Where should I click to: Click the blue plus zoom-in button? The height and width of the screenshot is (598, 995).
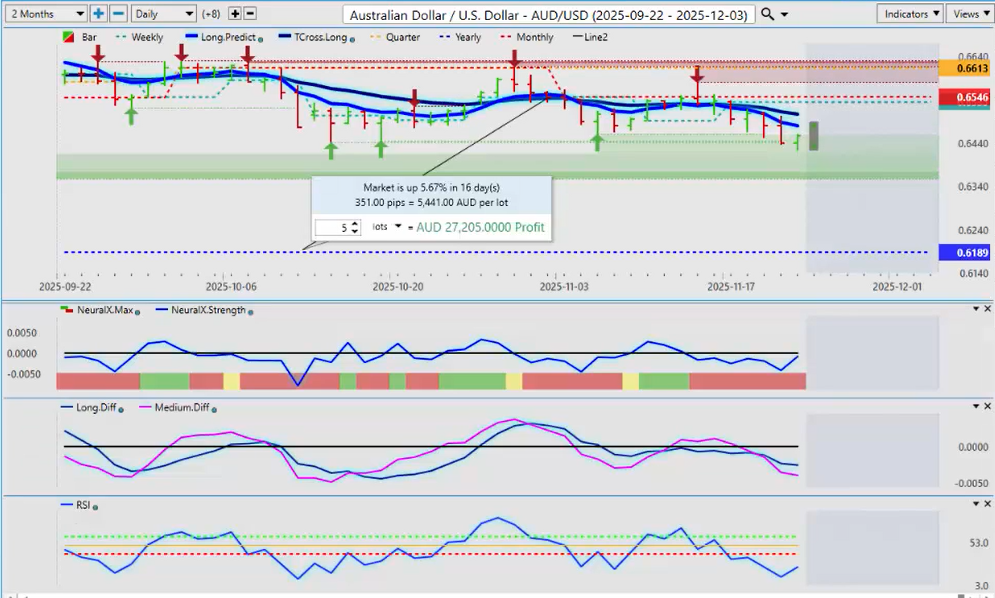[98, 14]
